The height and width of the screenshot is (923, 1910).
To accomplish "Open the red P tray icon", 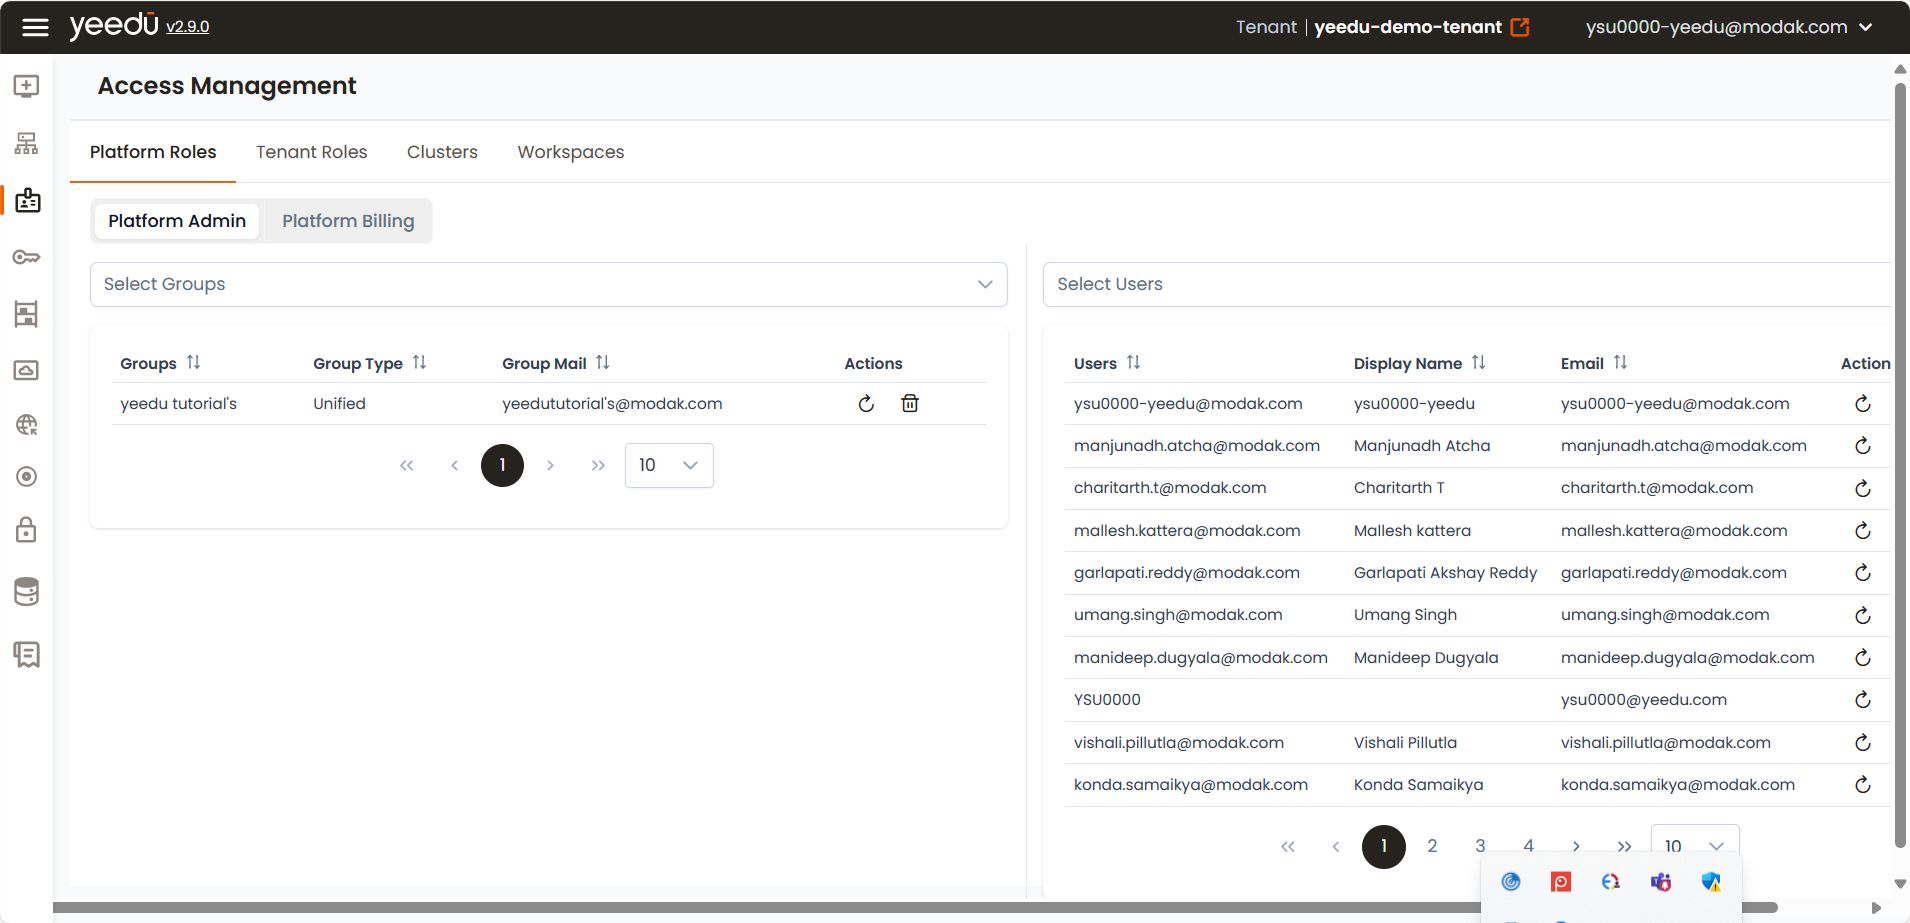I will coord(1561,882).
